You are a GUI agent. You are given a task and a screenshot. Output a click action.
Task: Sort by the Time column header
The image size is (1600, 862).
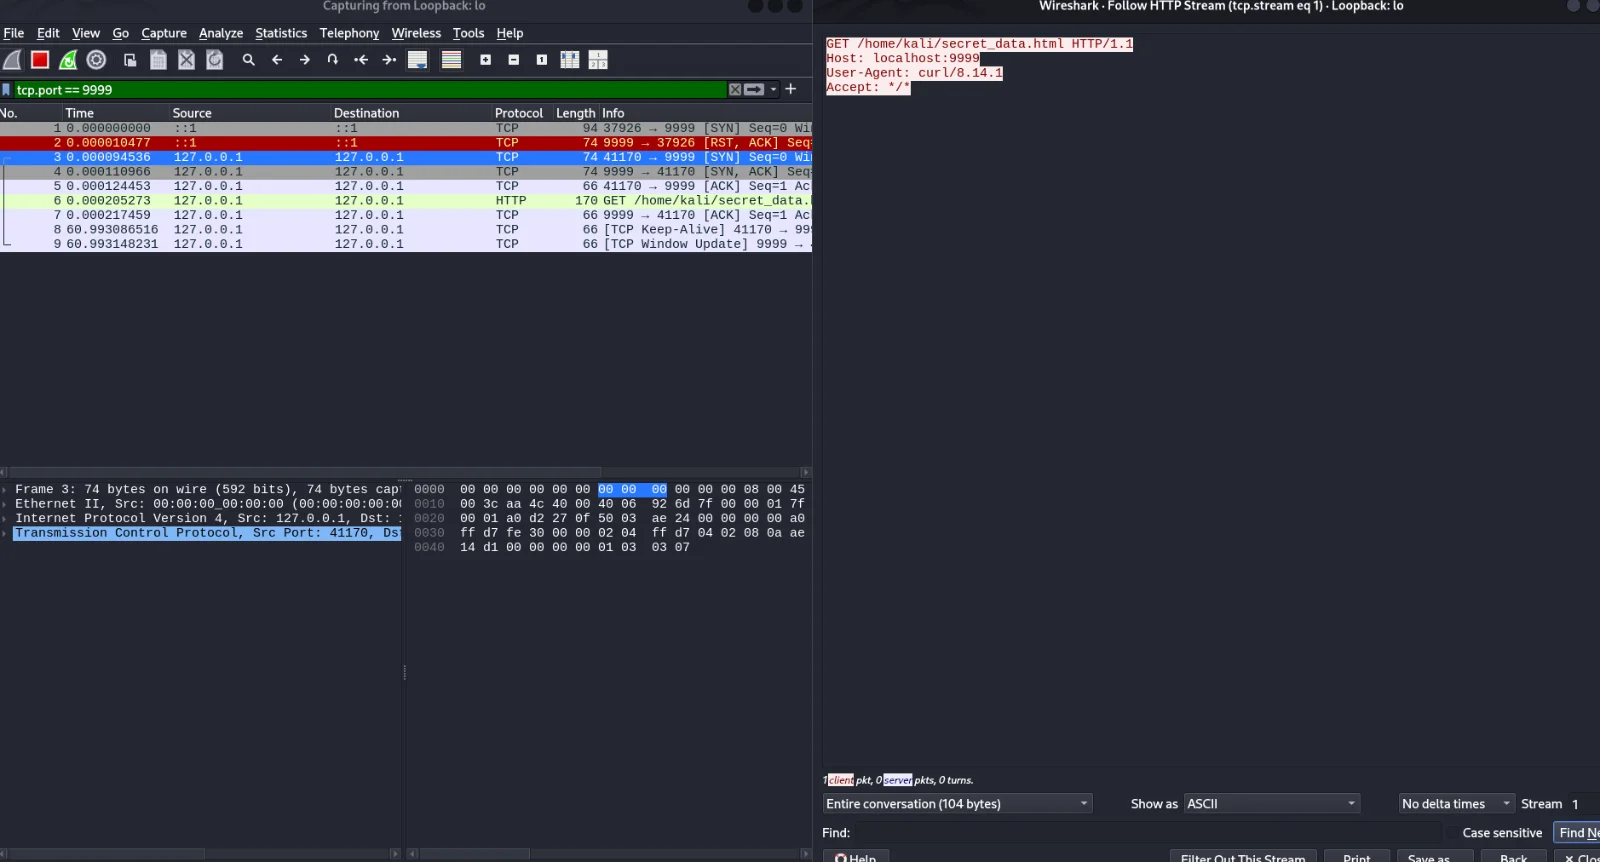(115, 113)
